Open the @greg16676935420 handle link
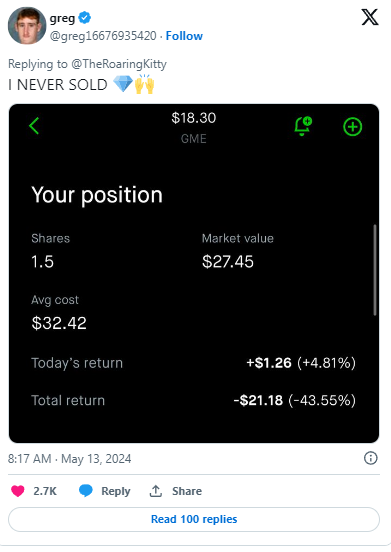 point(103,36)
